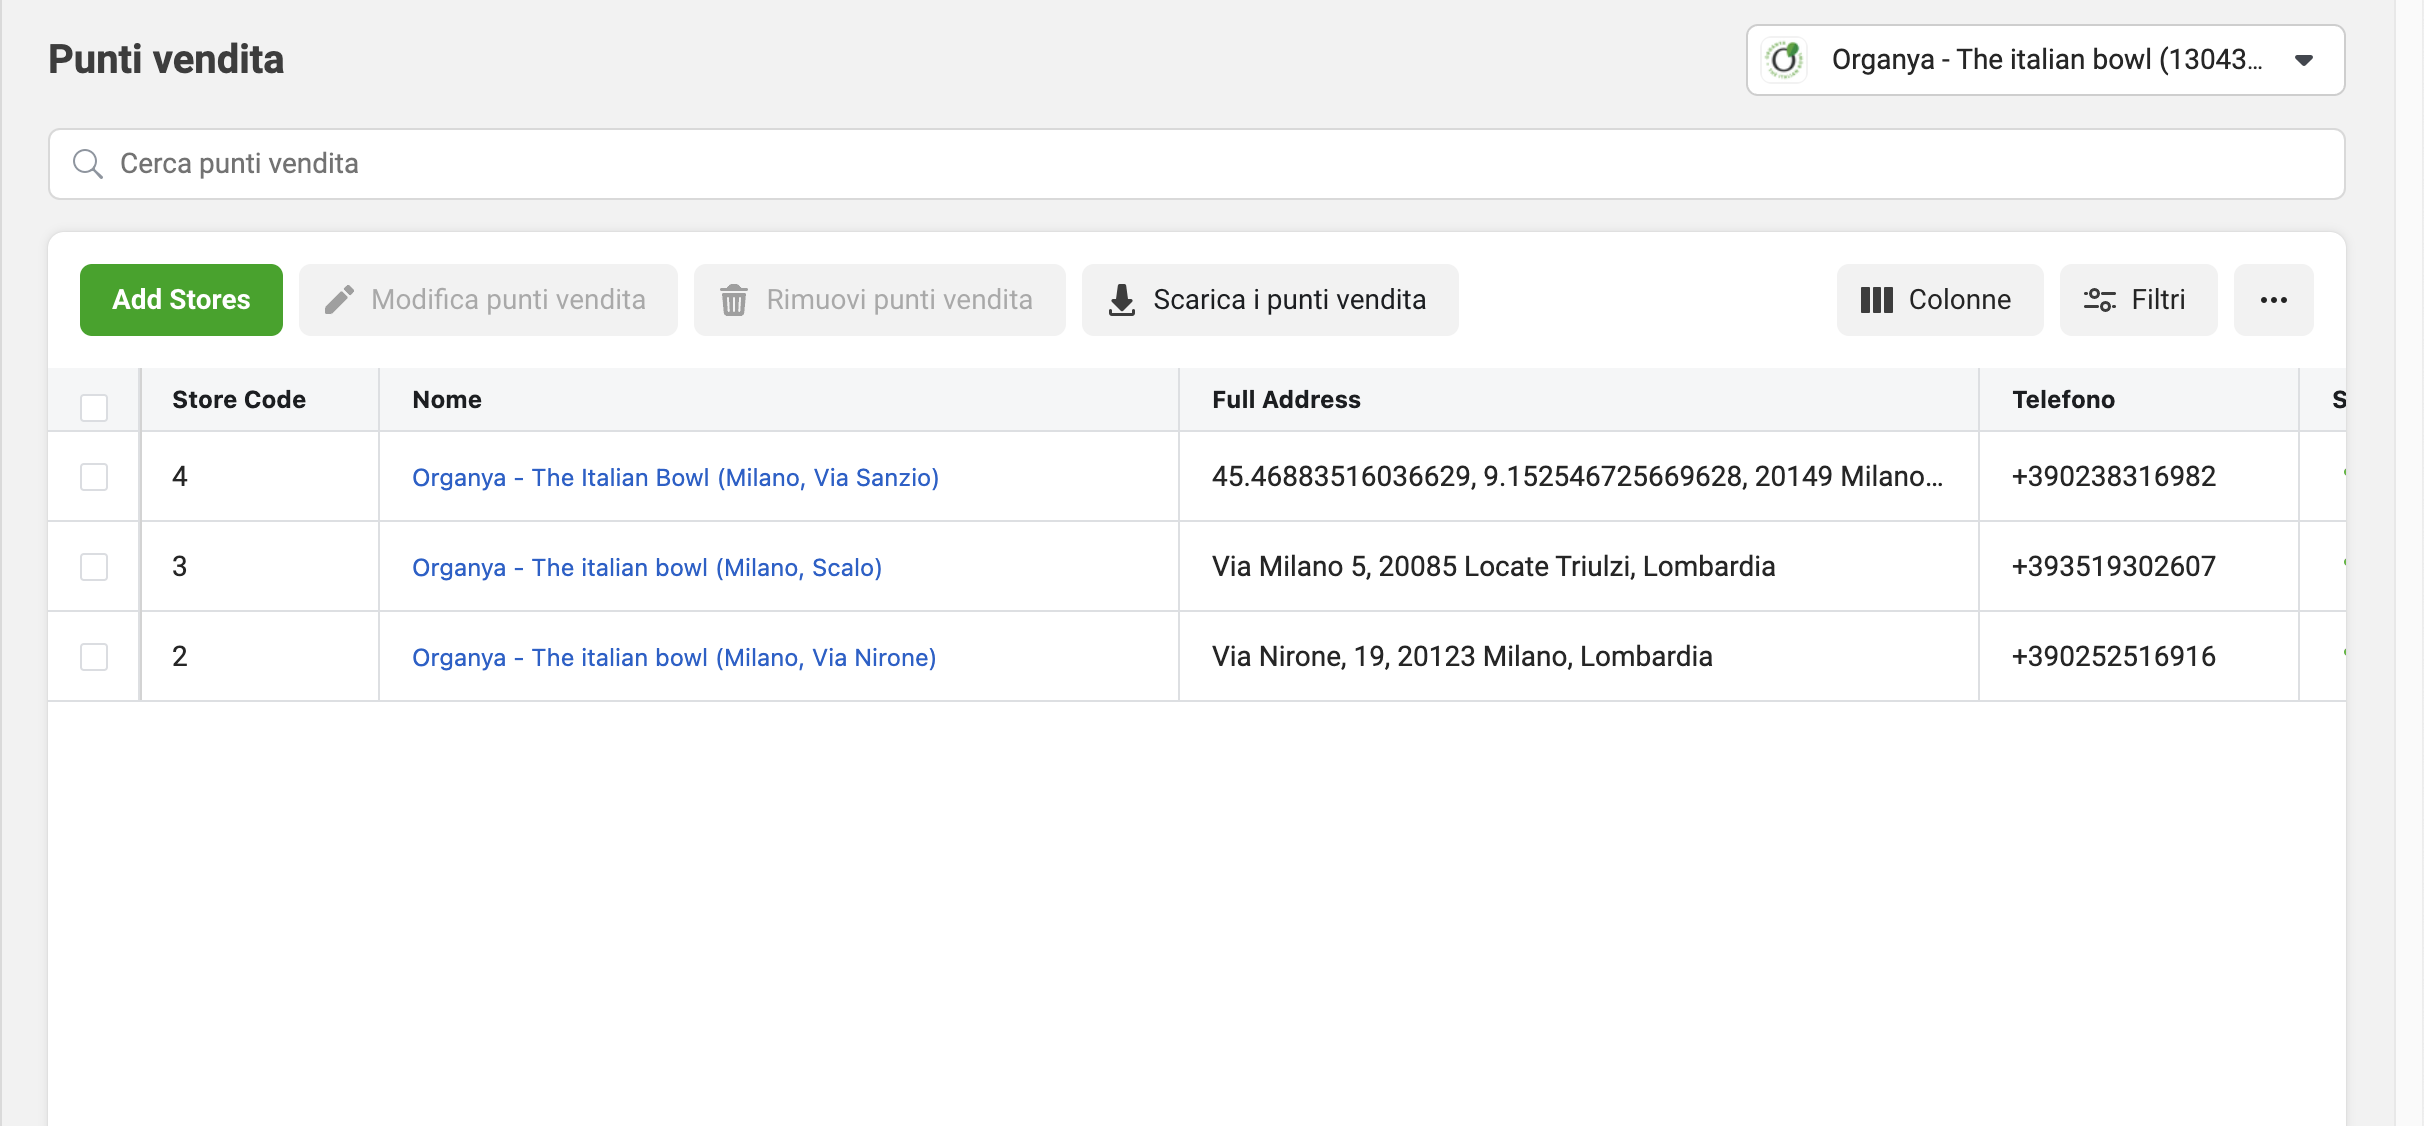Open the three-dot more options menu
Viewport: 2424px width, 1126px height.
click(2274, 300)
